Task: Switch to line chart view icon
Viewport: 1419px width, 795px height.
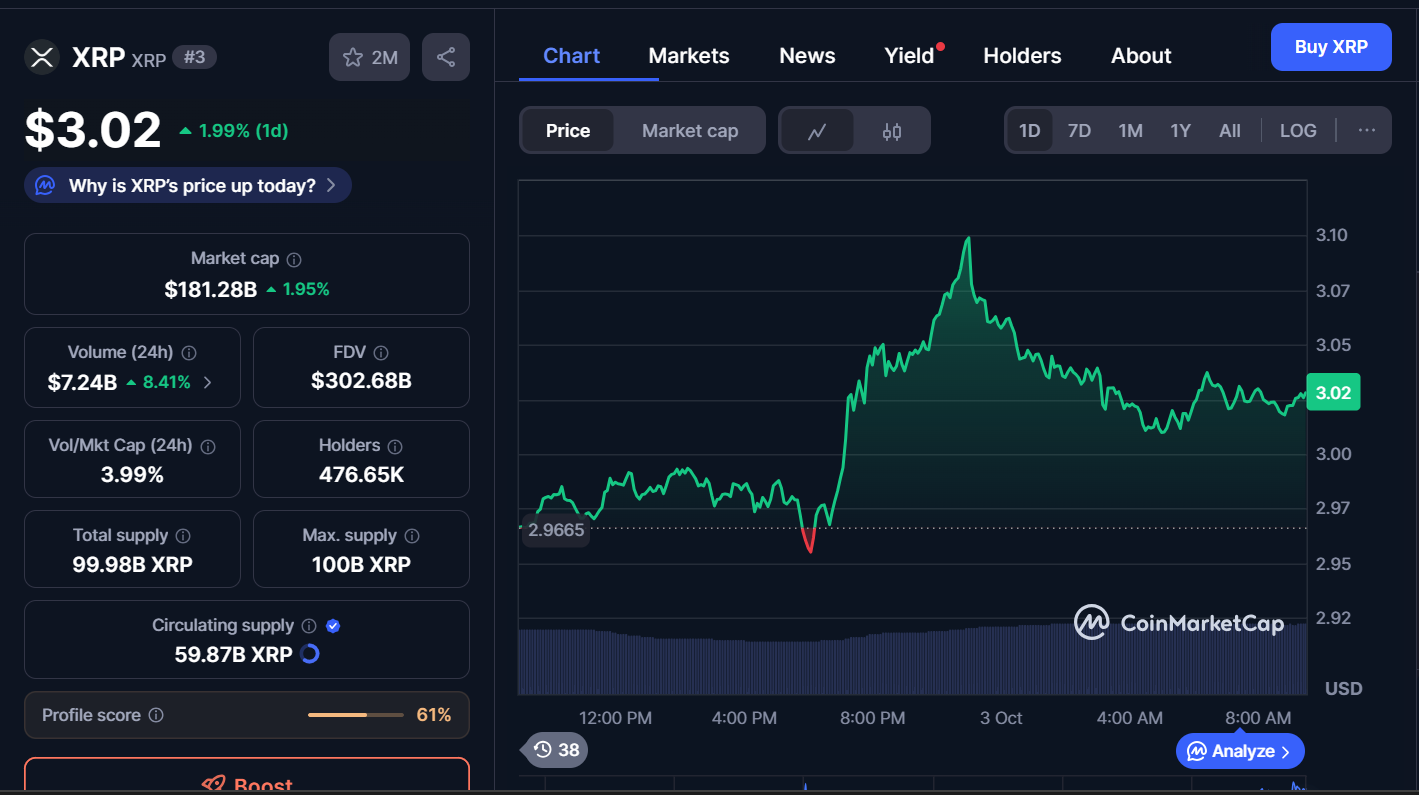Action: [x=817, y=131]
